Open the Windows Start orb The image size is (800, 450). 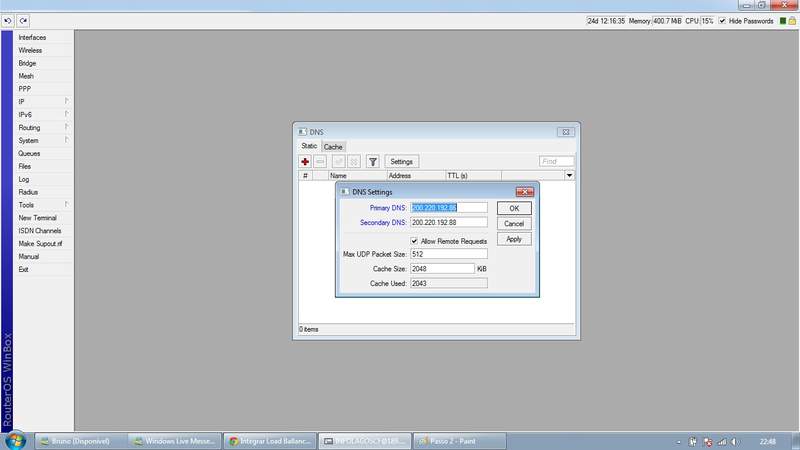[15, 440]
